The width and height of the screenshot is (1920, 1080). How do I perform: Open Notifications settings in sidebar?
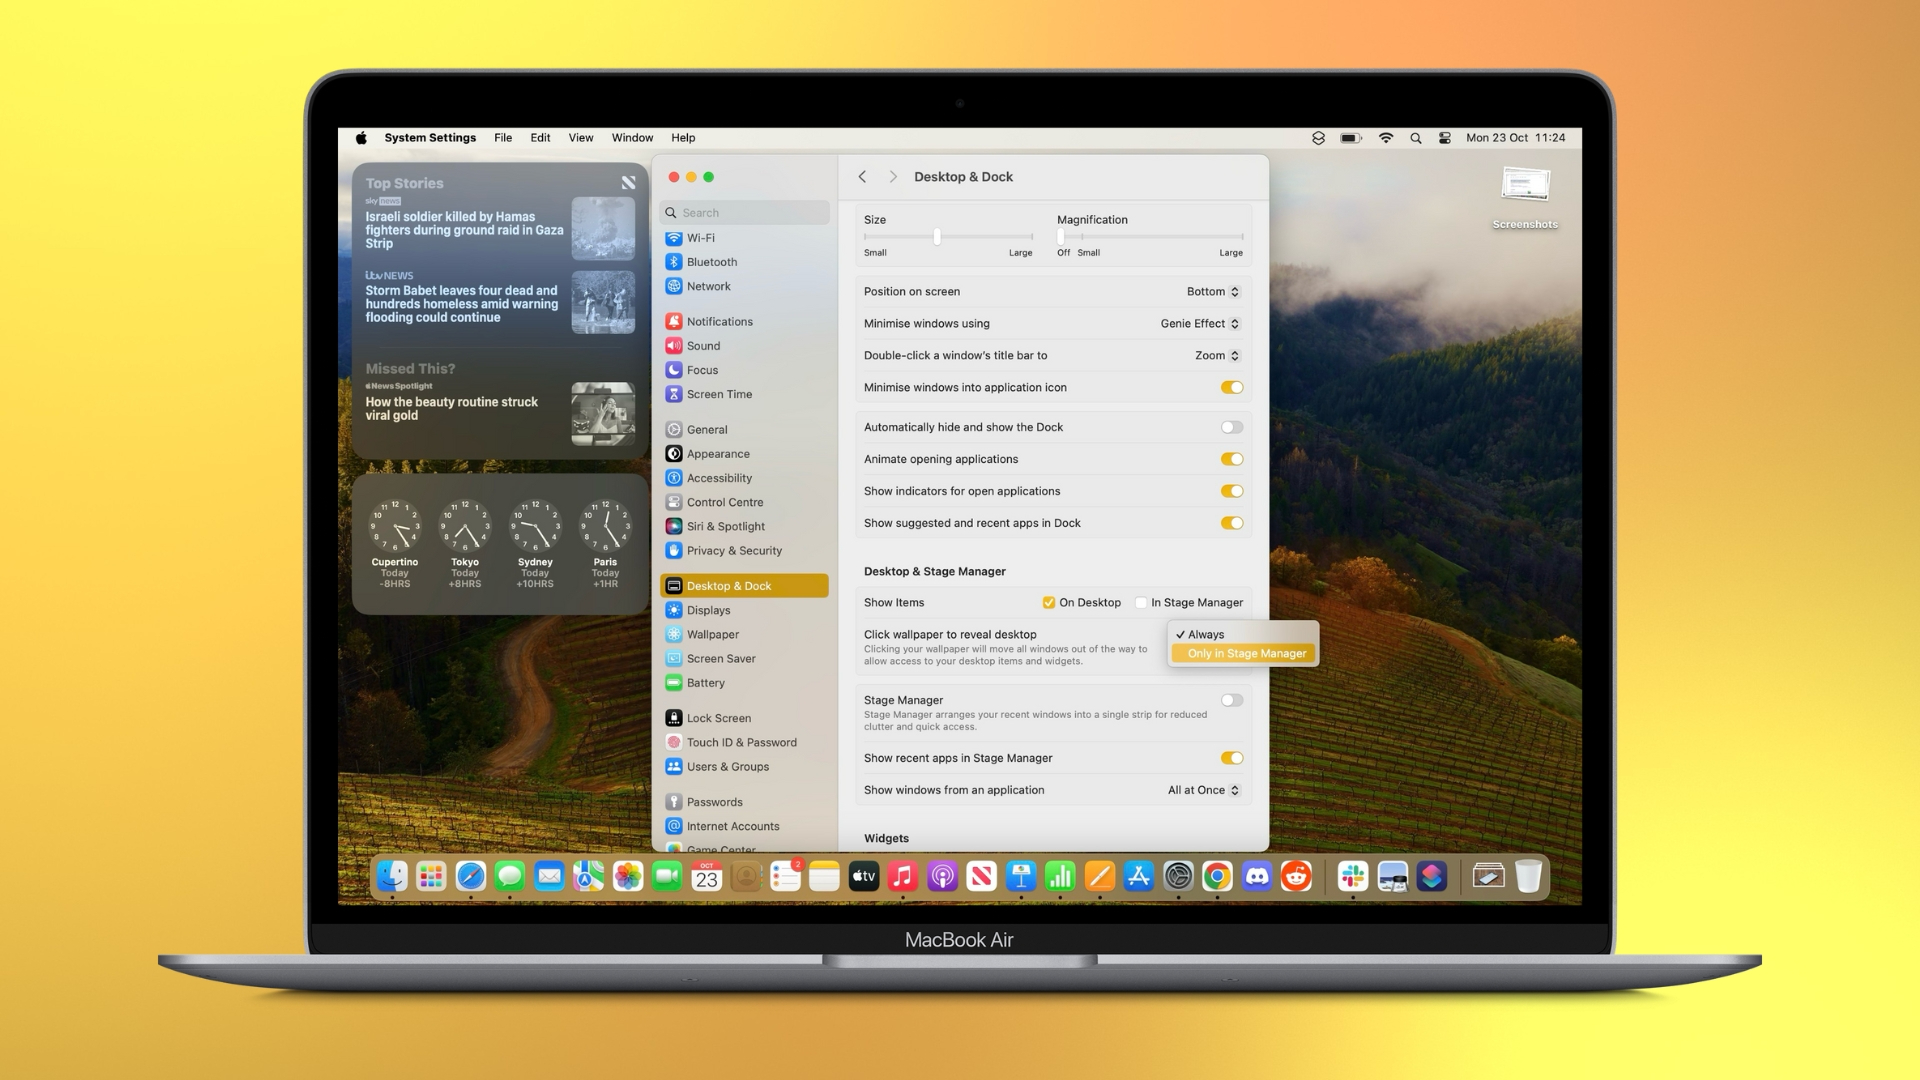tap(744, 321)
